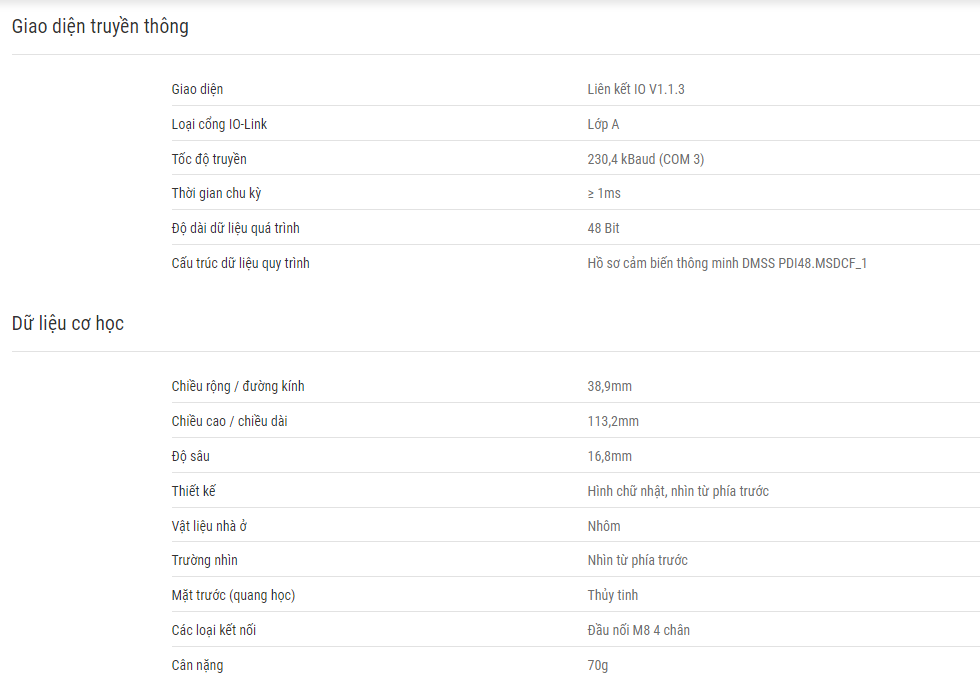Click the '48 Bit' value text
980x685 pixels.
[603, 228]
